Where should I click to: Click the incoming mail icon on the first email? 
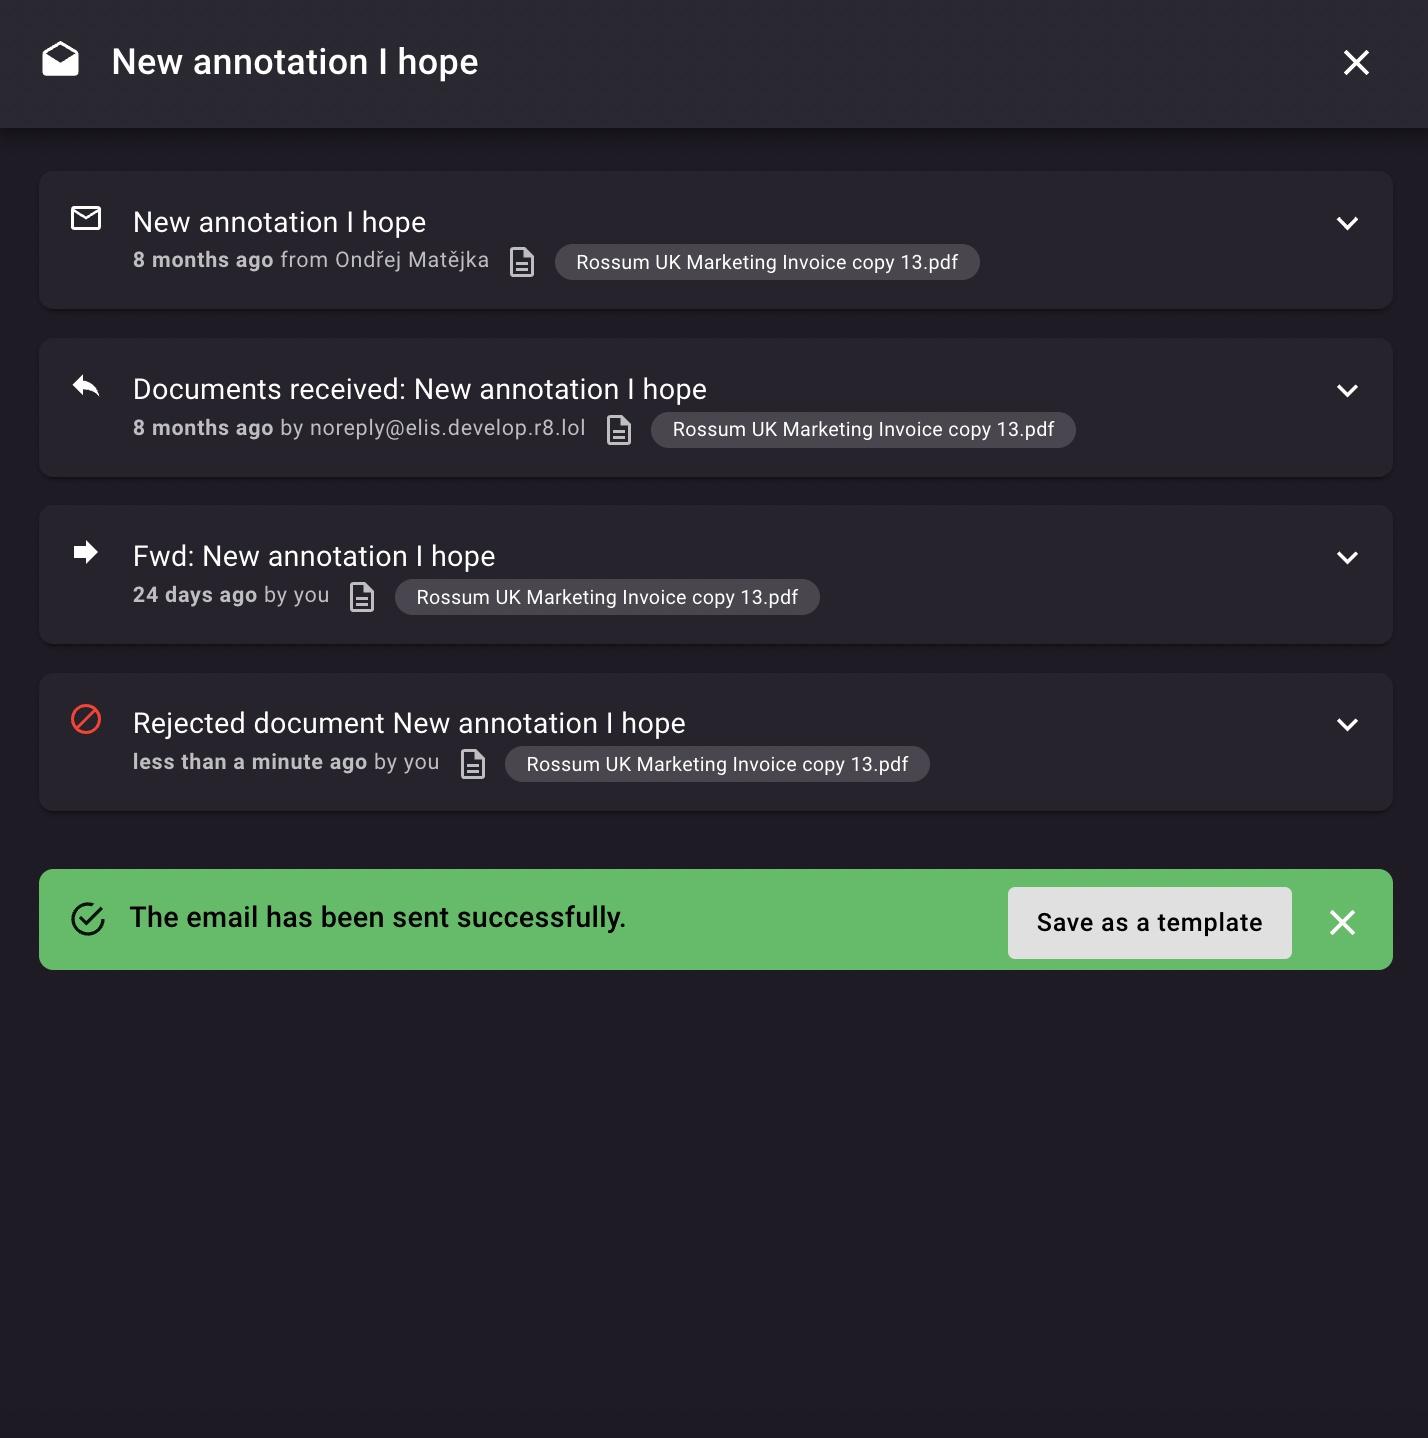[x=86, y=218]
